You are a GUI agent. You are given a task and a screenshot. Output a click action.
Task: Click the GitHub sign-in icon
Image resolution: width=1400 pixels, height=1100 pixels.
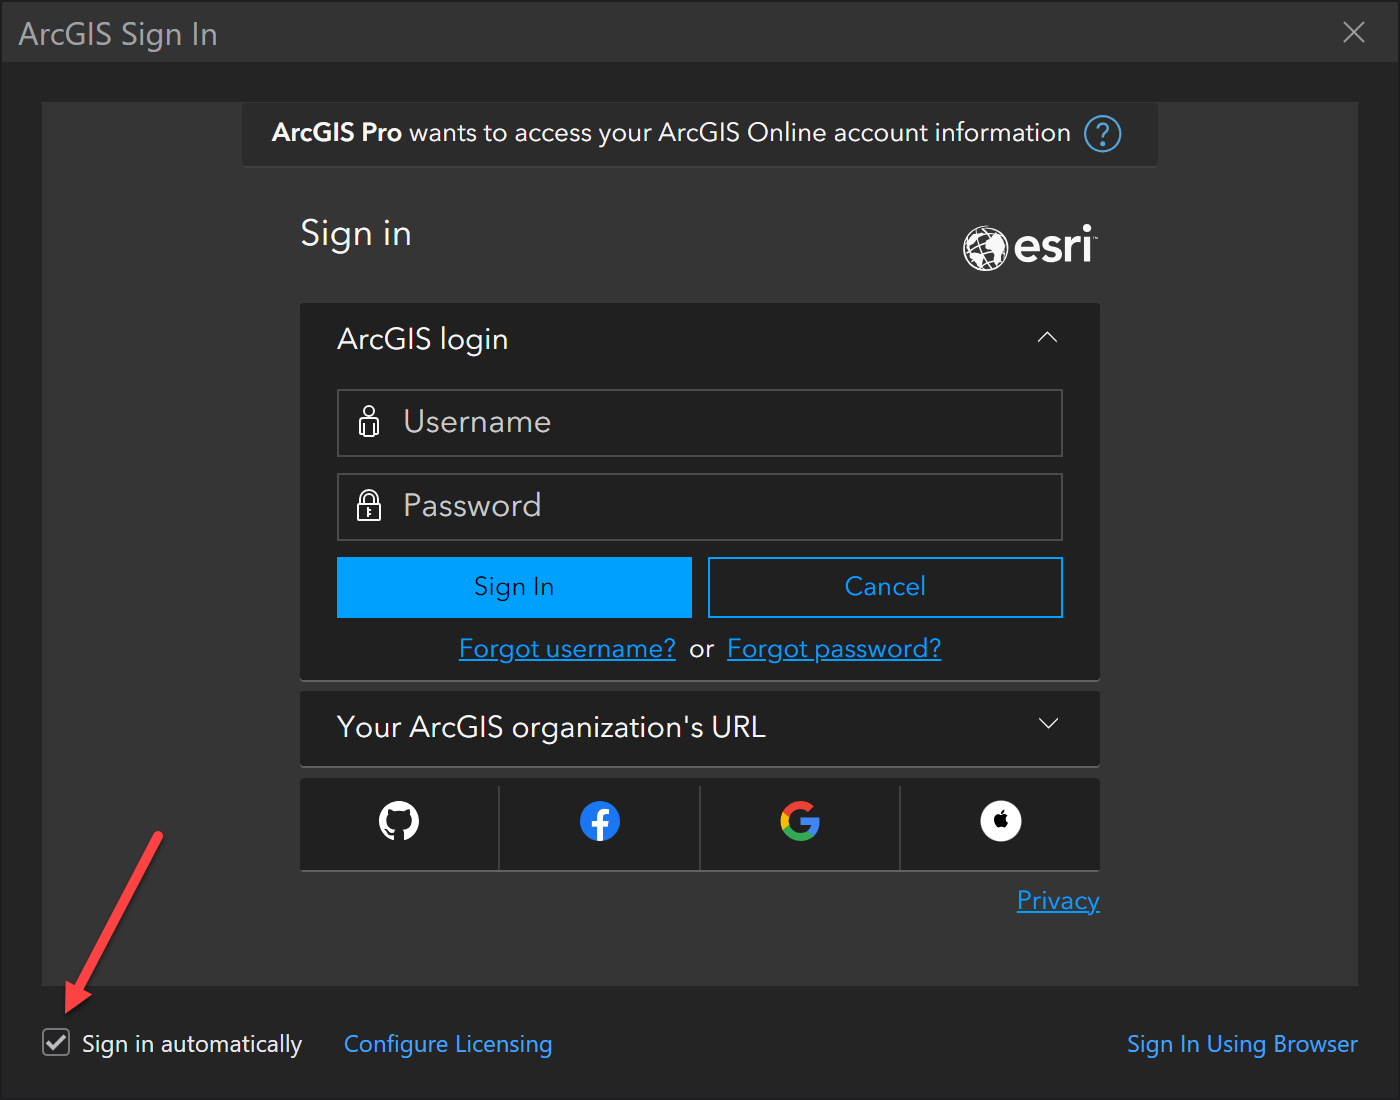pyautogui.click(x=399, y=822)
